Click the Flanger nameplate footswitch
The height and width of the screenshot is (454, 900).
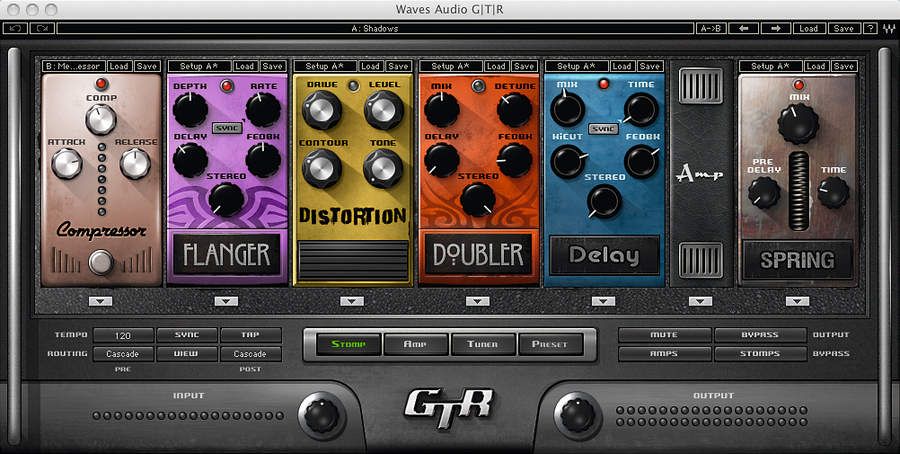click(227, 254)
